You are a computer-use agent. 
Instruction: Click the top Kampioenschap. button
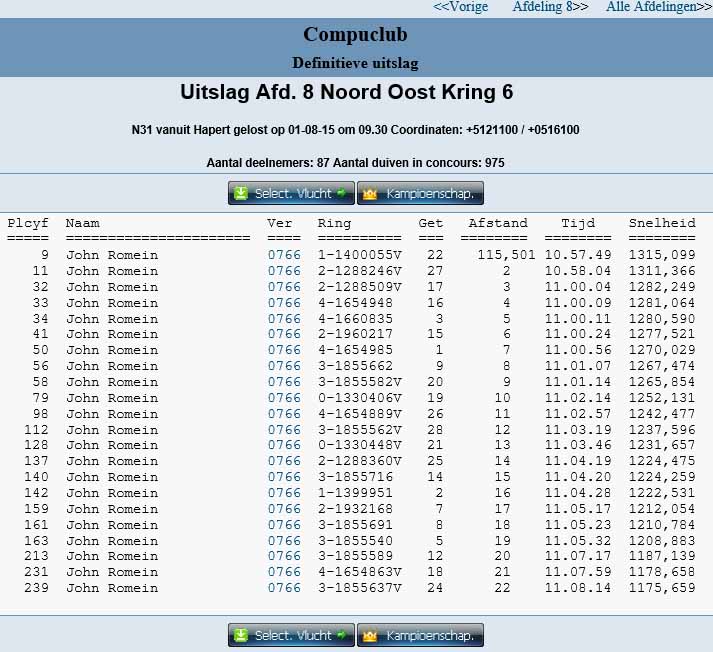pyautogui.click(x=420, y=193)
